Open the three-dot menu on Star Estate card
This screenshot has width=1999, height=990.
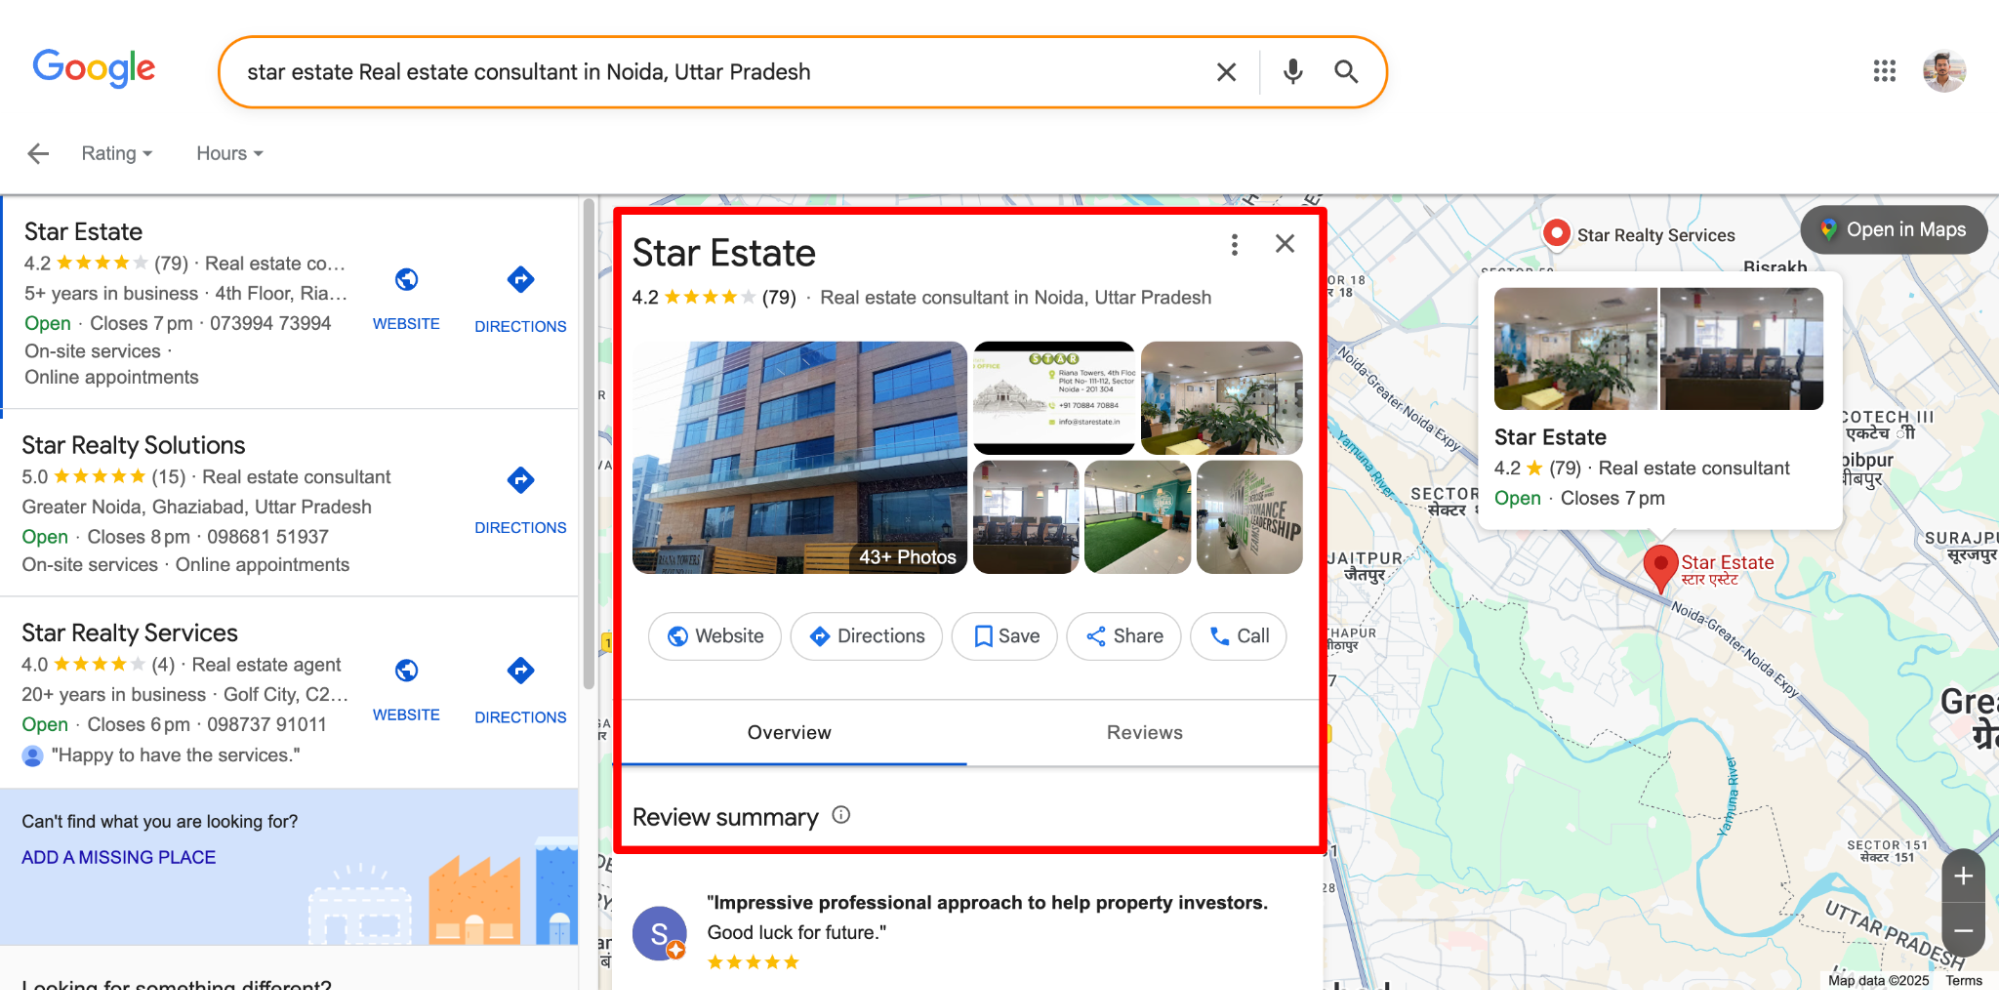[x=1234, y=244]
